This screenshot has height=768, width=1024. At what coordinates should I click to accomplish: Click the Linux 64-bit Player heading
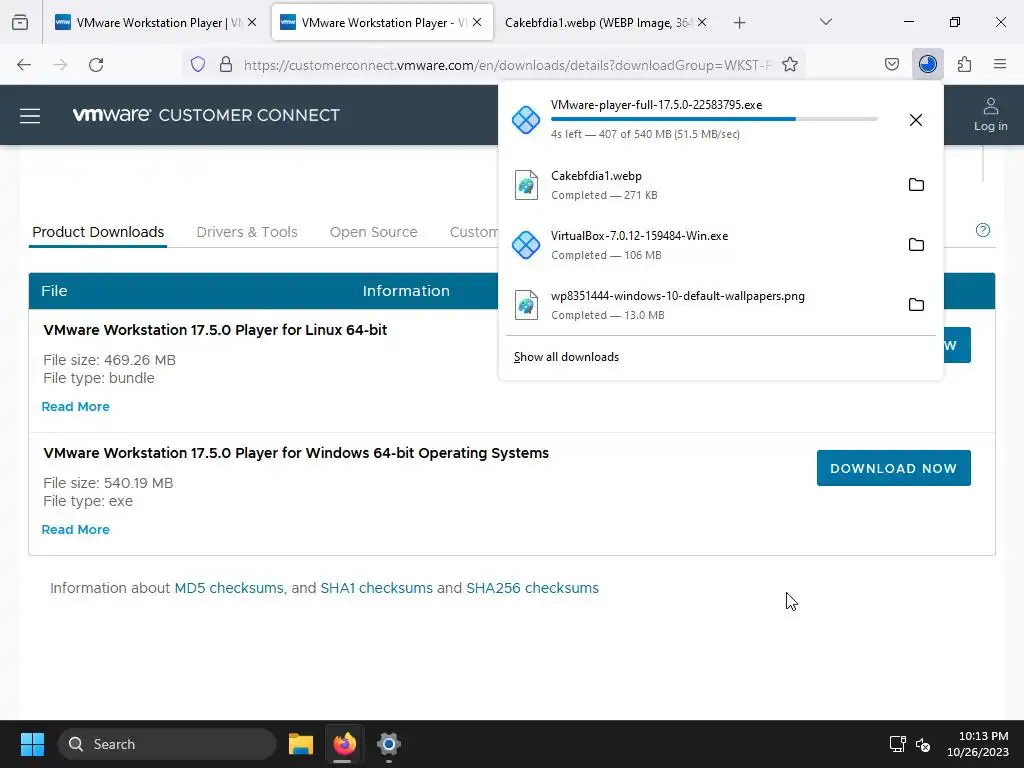pos(215,330)
